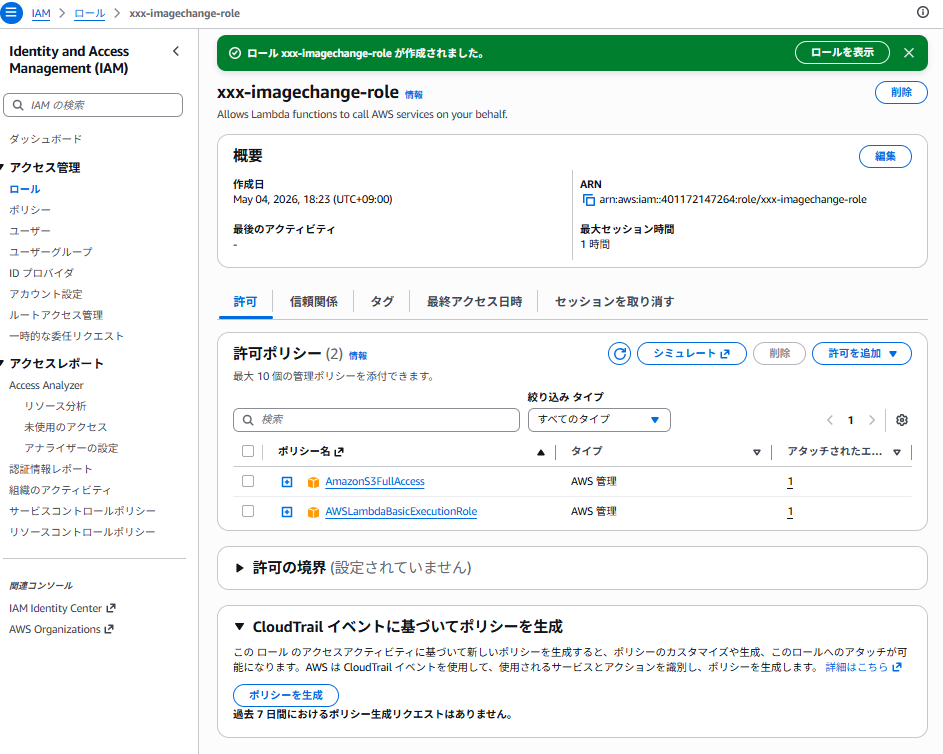Open the シミュレート policy simulator button

(692, 354)
